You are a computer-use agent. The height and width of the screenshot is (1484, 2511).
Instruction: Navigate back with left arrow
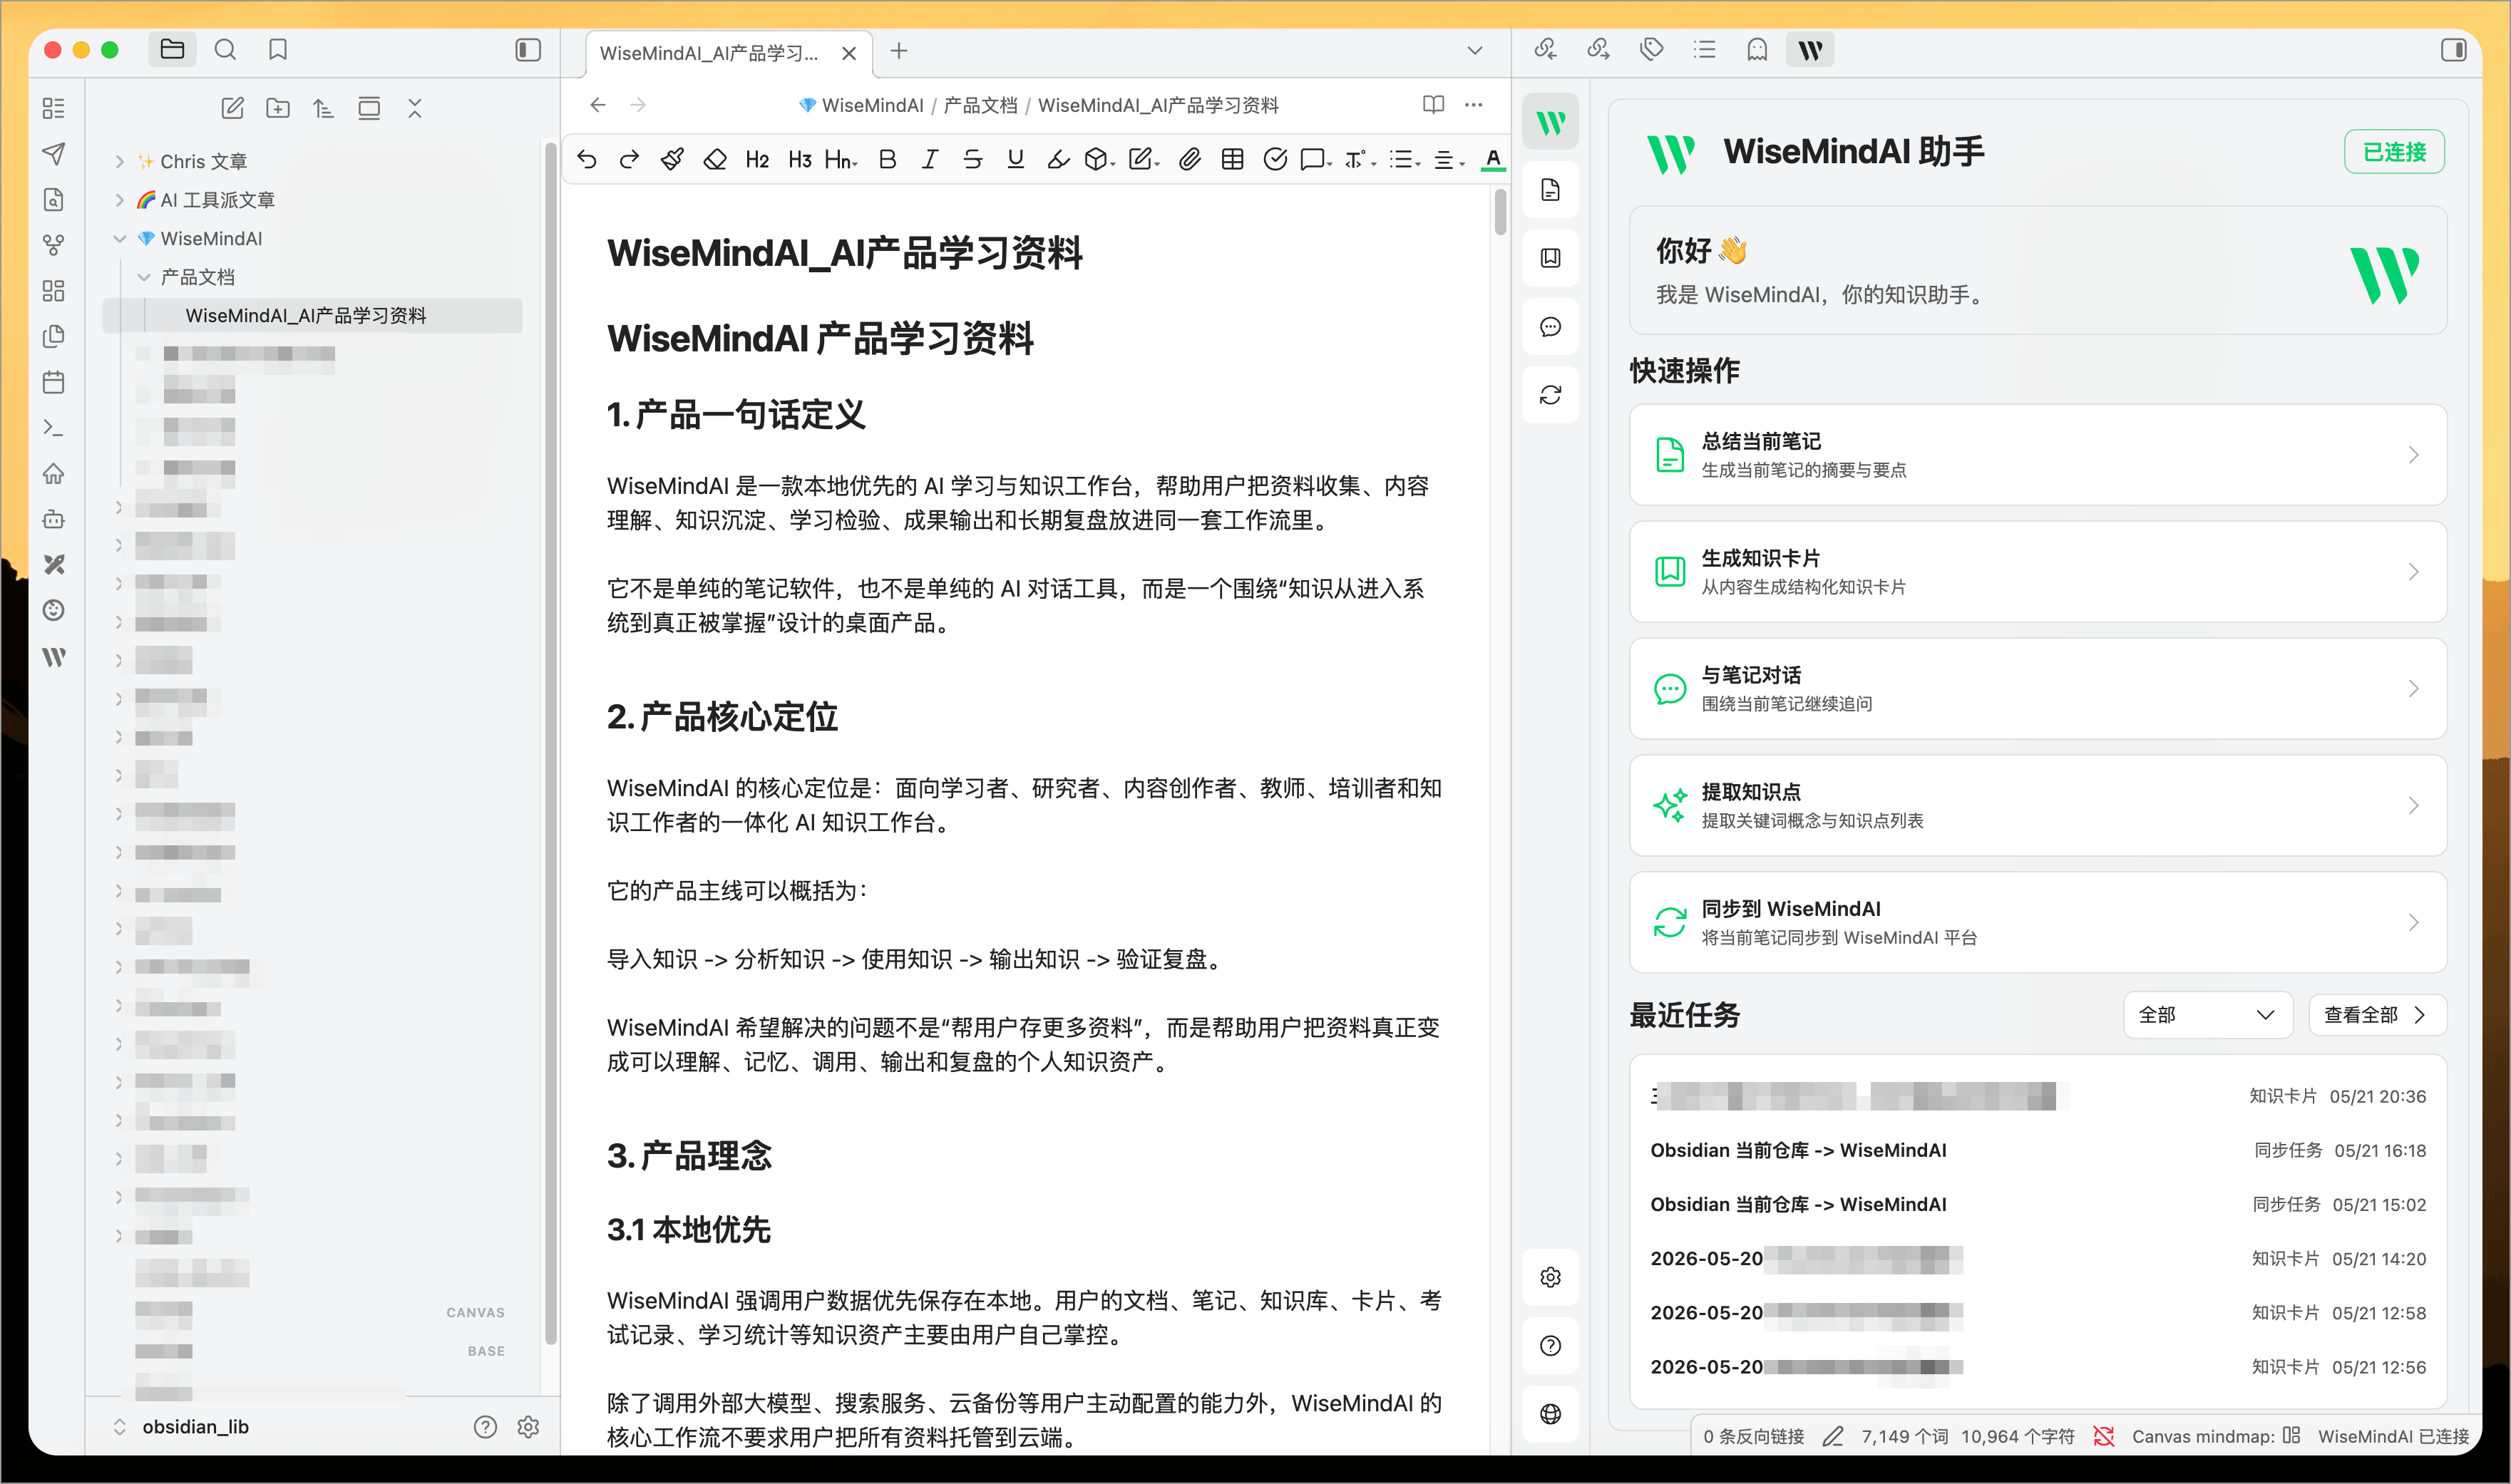click(x=598, y=105)
